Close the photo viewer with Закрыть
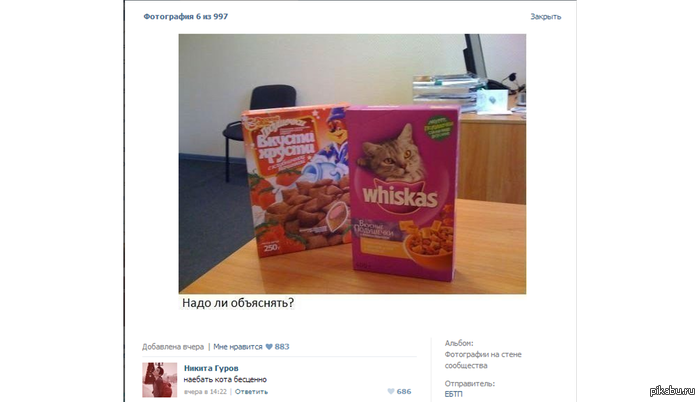700x402 pixels. [x=546, y=17]
